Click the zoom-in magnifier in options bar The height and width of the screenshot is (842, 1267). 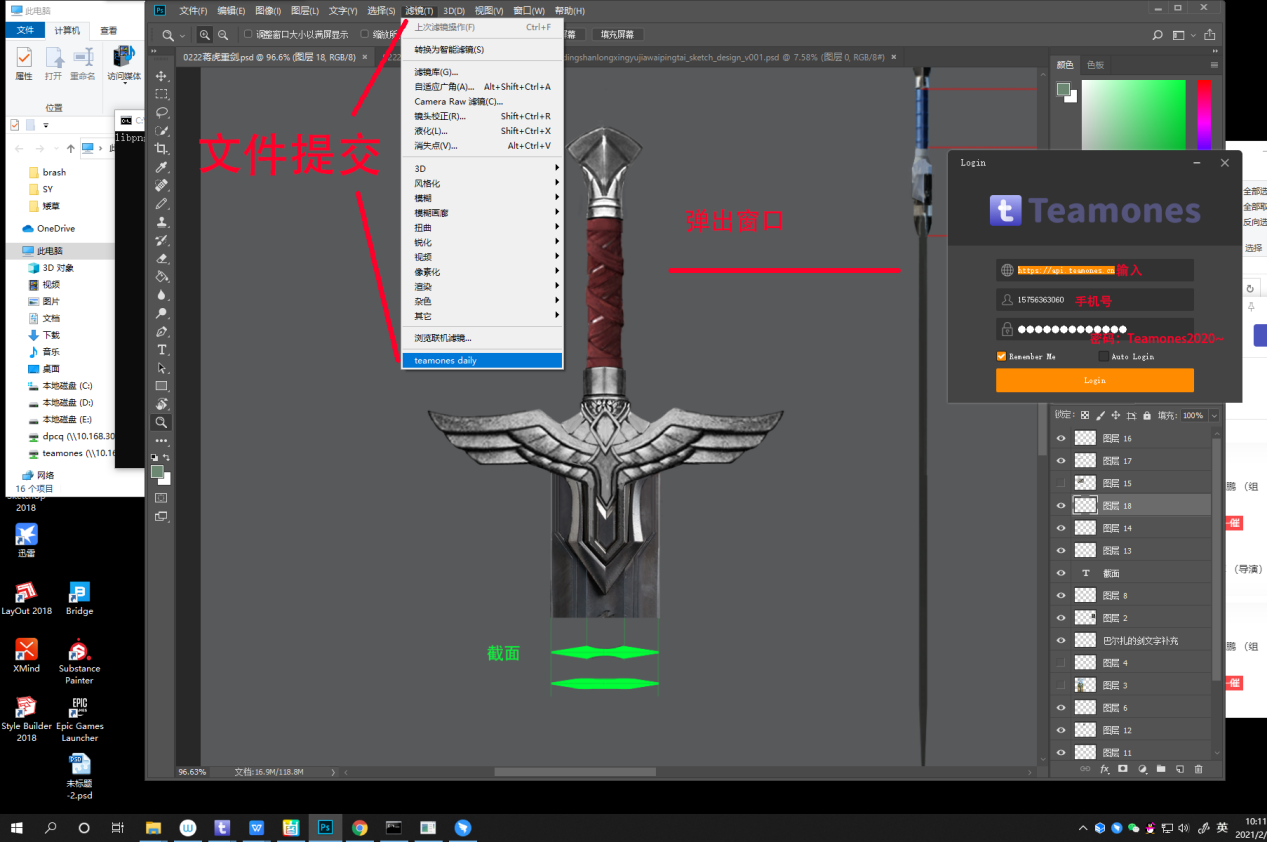[205, 35]
